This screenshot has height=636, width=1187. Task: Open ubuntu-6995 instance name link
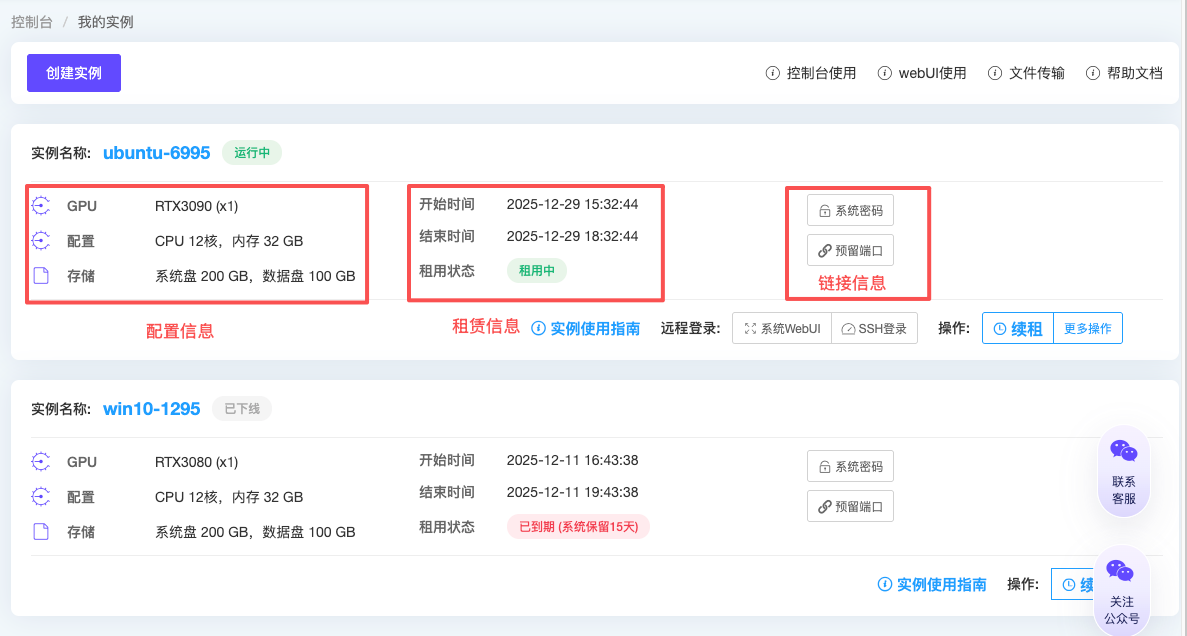[x=156, y=153]
